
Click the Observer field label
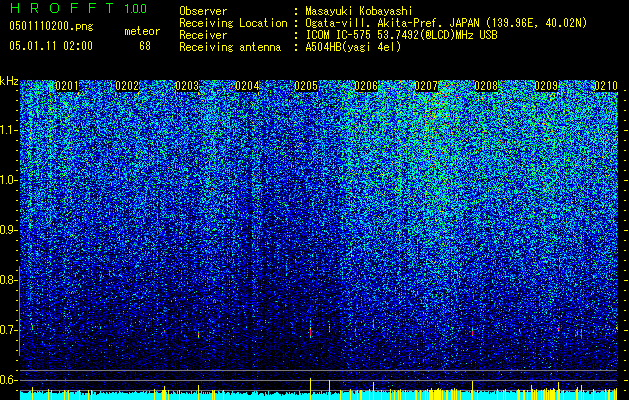pyautogui.click(x=203, y=11)
